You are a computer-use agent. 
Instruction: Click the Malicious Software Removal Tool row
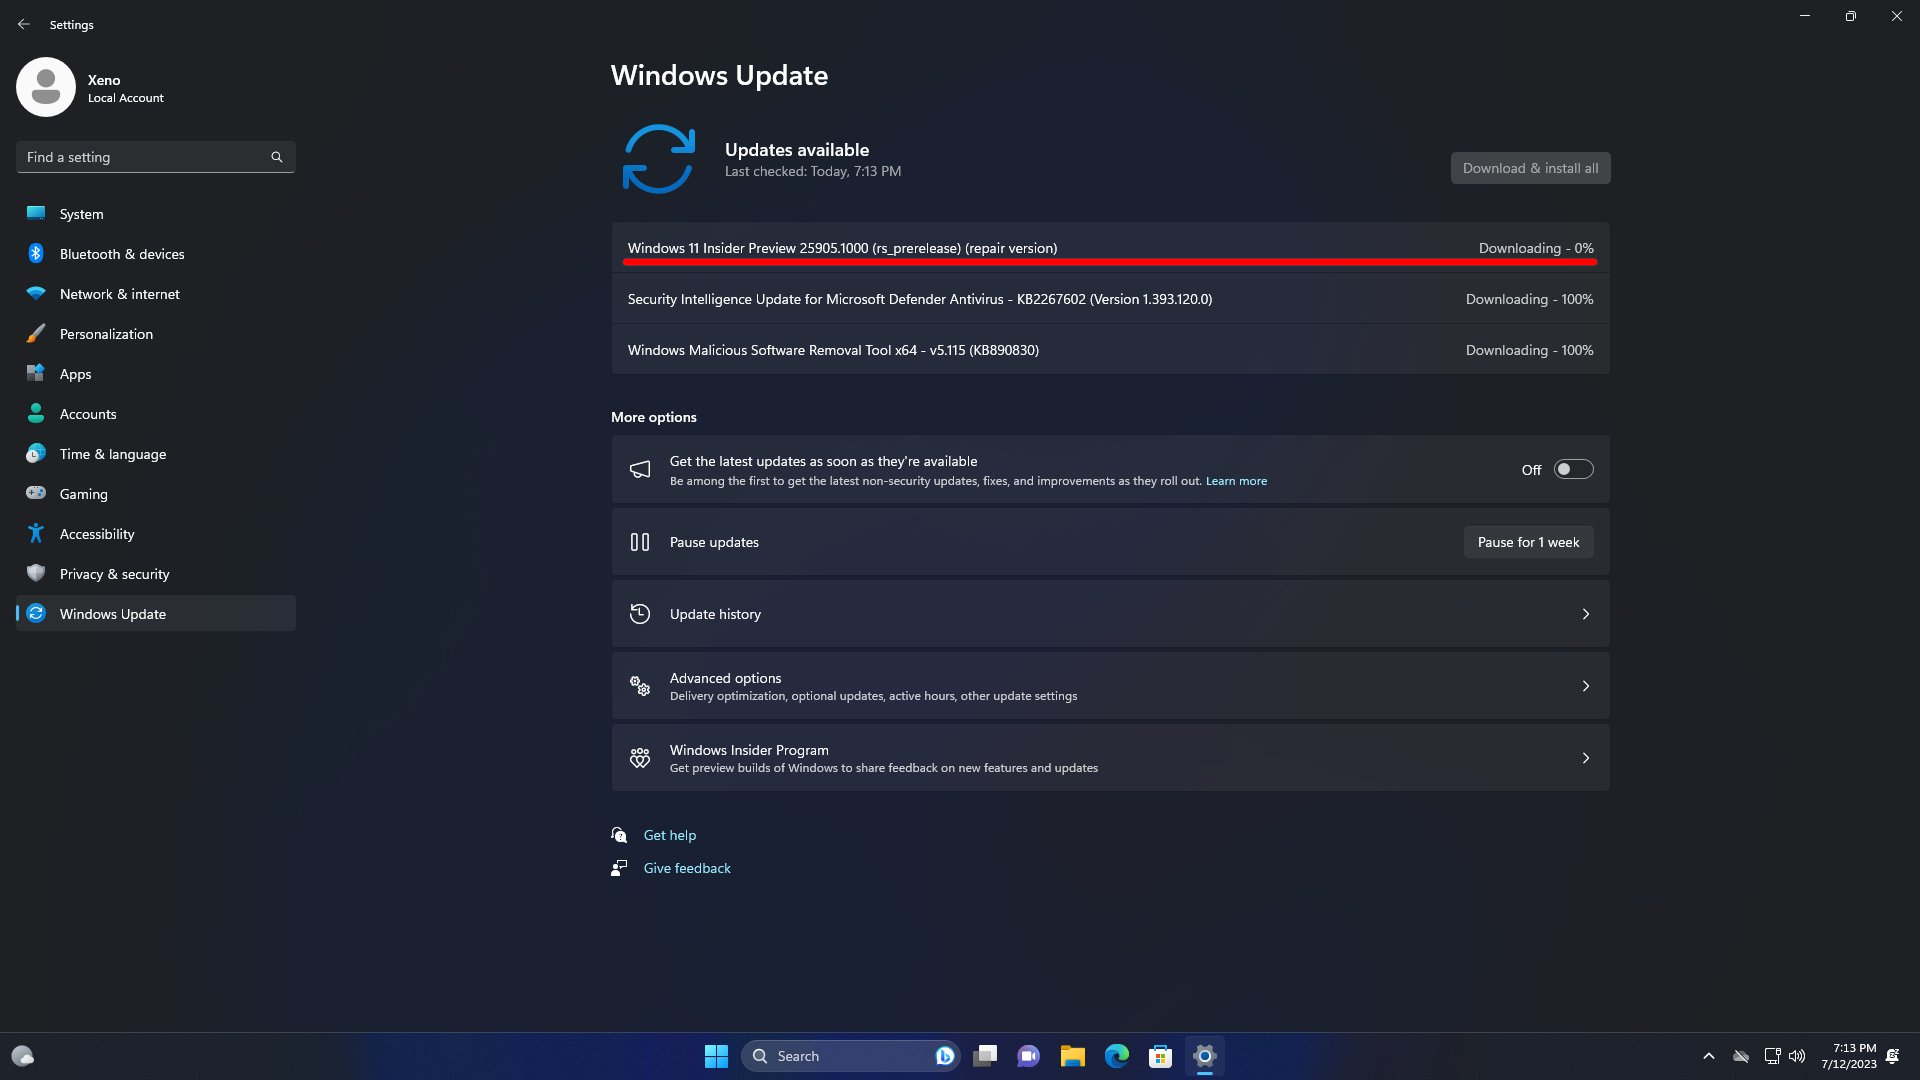pos(1110,350)
